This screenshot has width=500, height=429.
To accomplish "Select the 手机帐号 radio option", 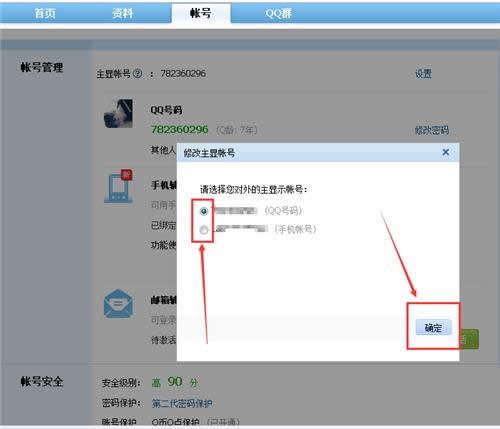I will click(204, 230).
